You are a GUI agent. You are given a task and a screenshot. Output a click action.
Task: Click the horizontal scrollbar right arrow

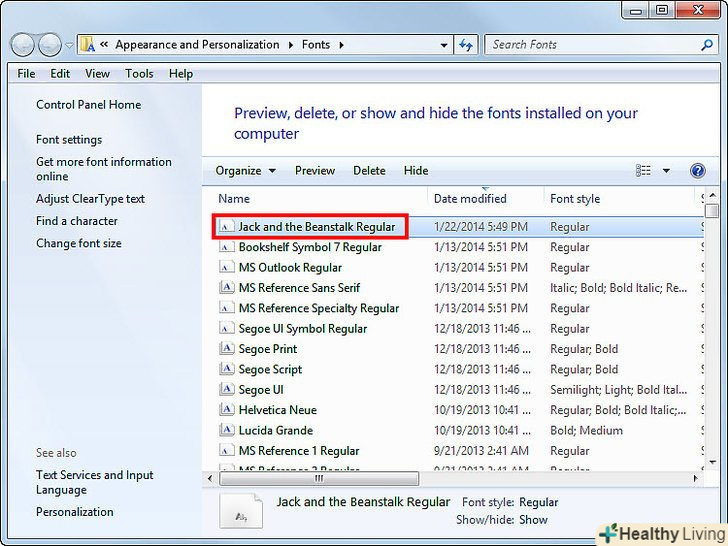tap(695, 478)
